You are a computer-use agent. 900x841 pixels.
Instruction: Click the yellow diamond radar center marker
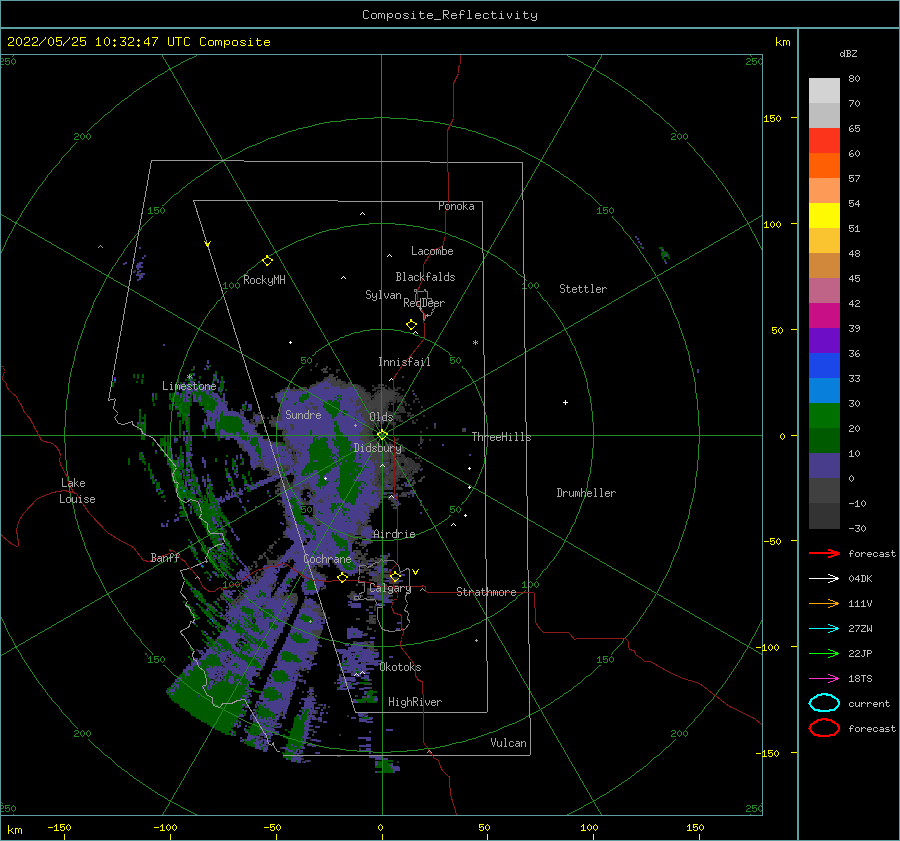pos(382,435)
